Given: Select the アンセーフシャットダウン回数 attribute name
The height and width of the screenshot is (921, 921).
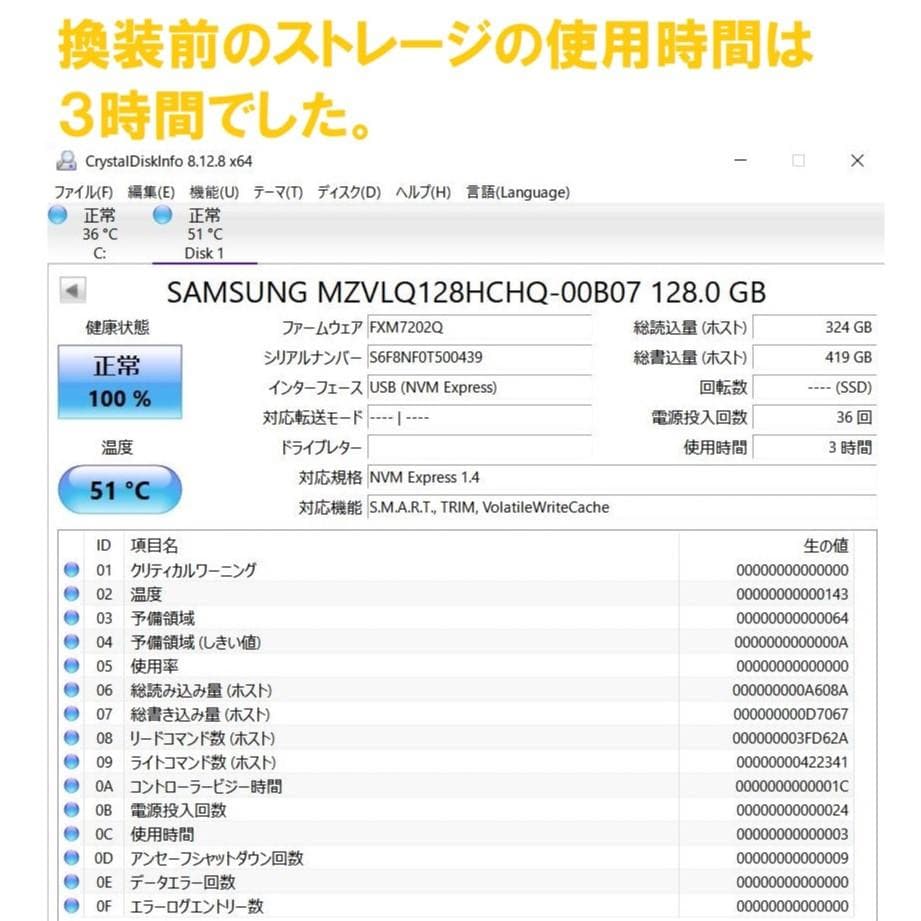Looking at the screenshot, I should click(217, 858).
